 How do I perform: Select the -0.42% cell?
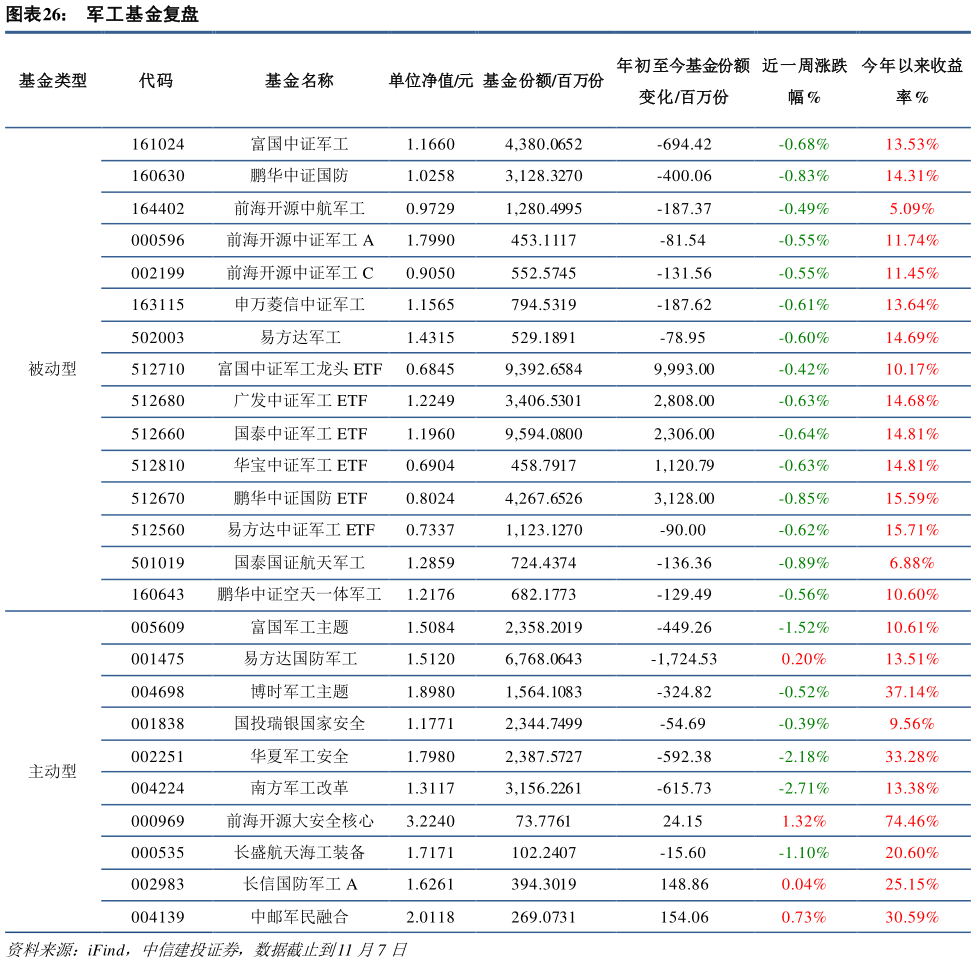[x=803, y=369]
